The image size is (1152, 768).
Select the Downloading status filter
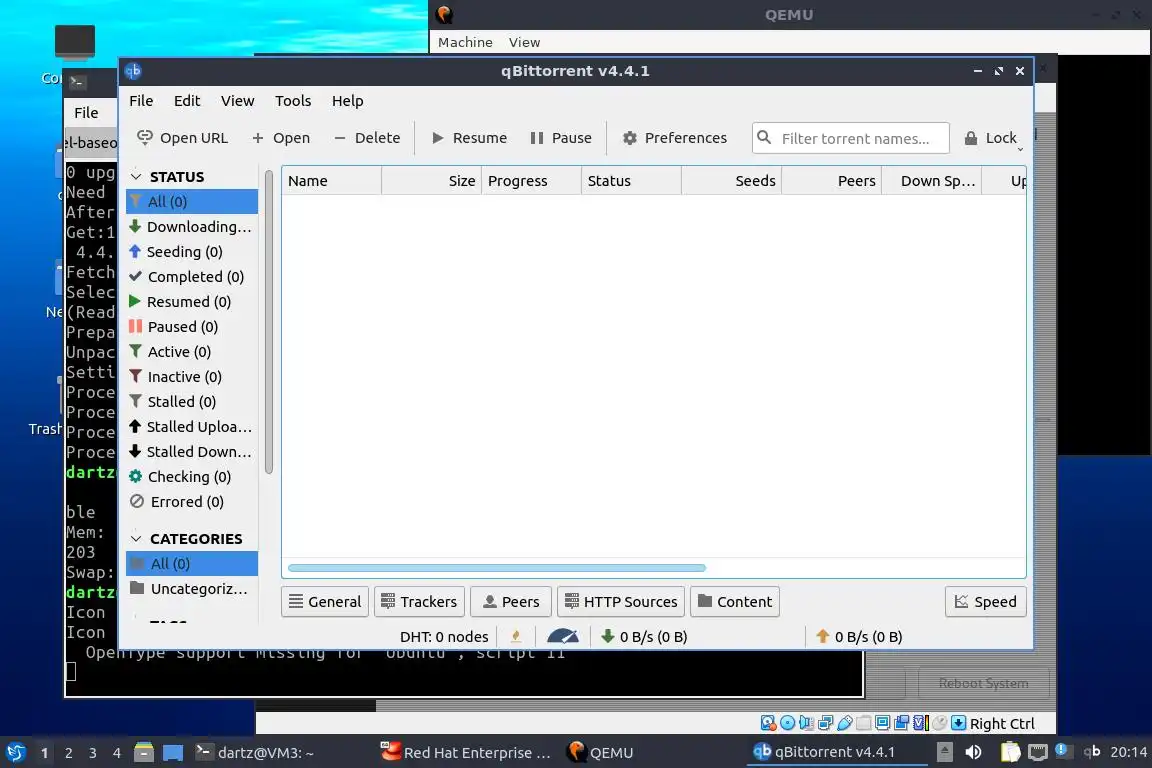[192, 226]
